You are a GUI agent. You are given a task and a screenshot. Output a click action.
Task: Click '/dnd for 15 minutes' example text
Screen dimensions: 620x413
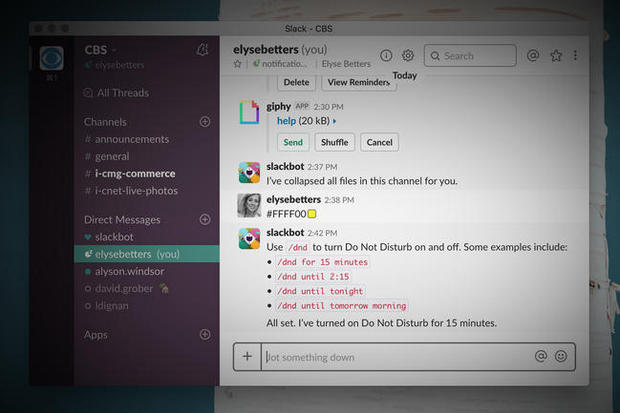click(x=322, y=262)
